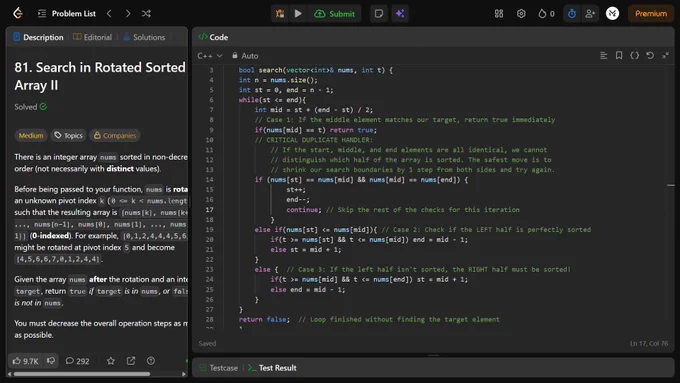This screenshot has height=383, width=680.
Task: Click the debugger icon beside Run
Action: [x=280, y=13]
